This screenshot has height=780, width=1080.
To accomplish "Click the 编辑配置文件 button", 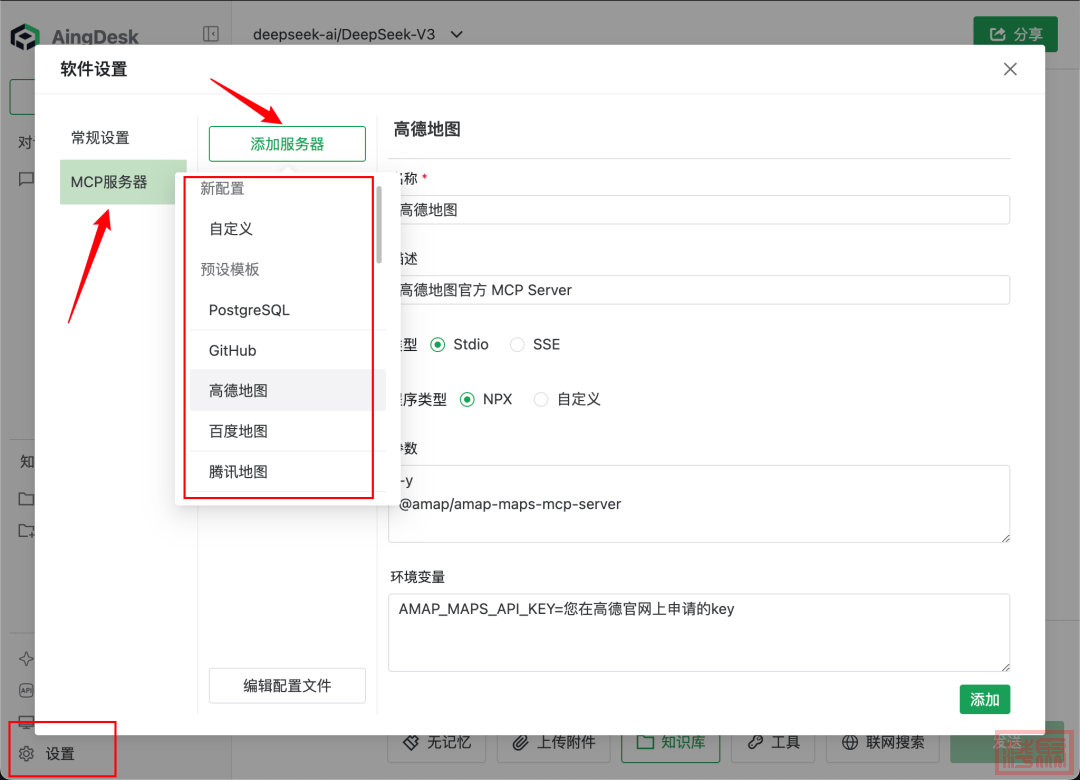I will [287, 686].
